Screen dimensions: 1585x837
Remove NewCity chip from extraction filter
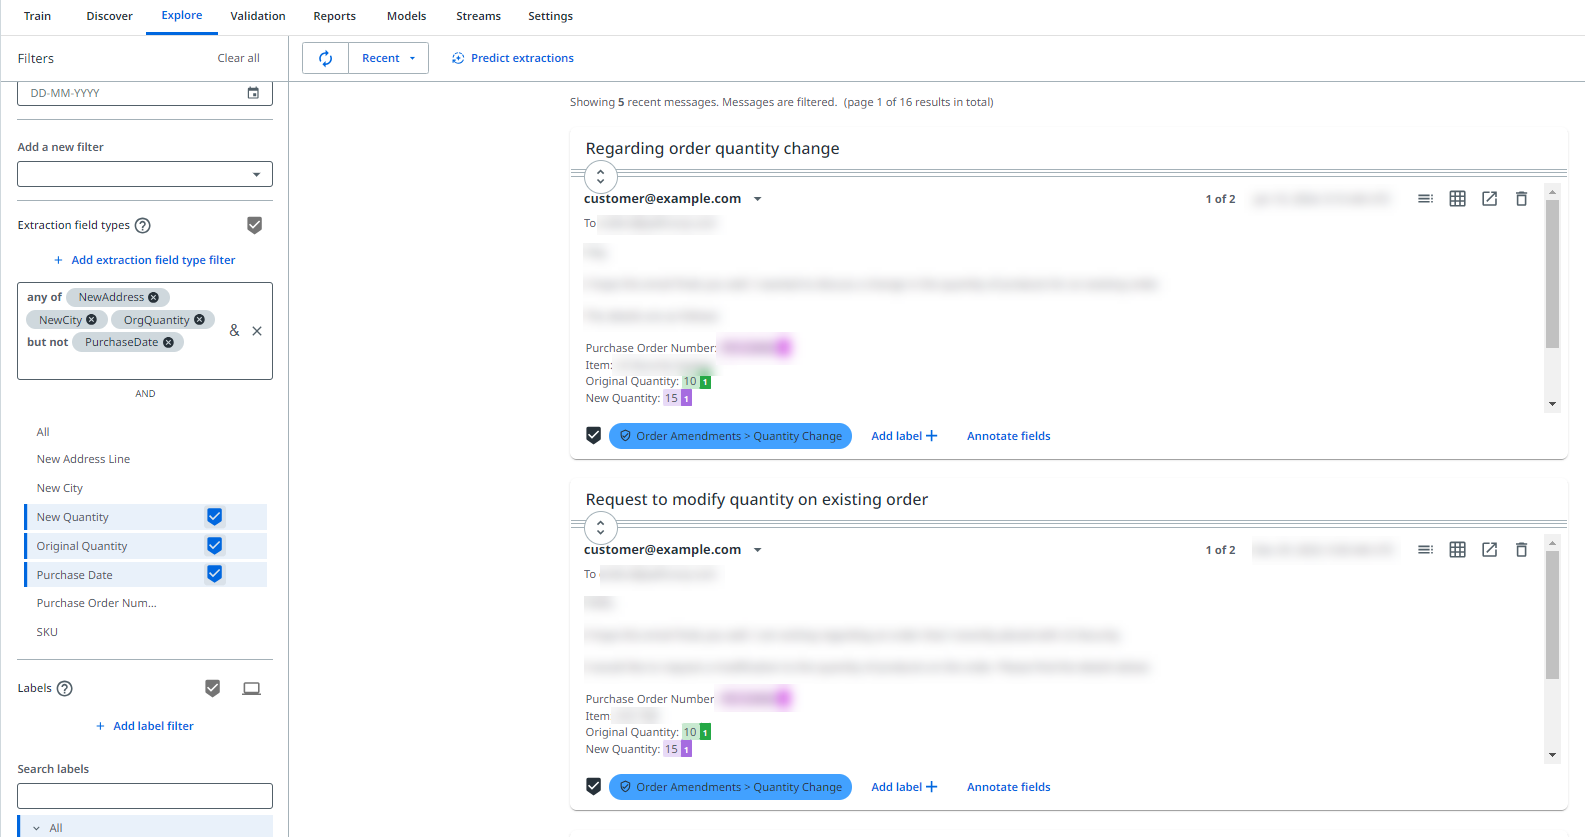click(x=92, y=320)
